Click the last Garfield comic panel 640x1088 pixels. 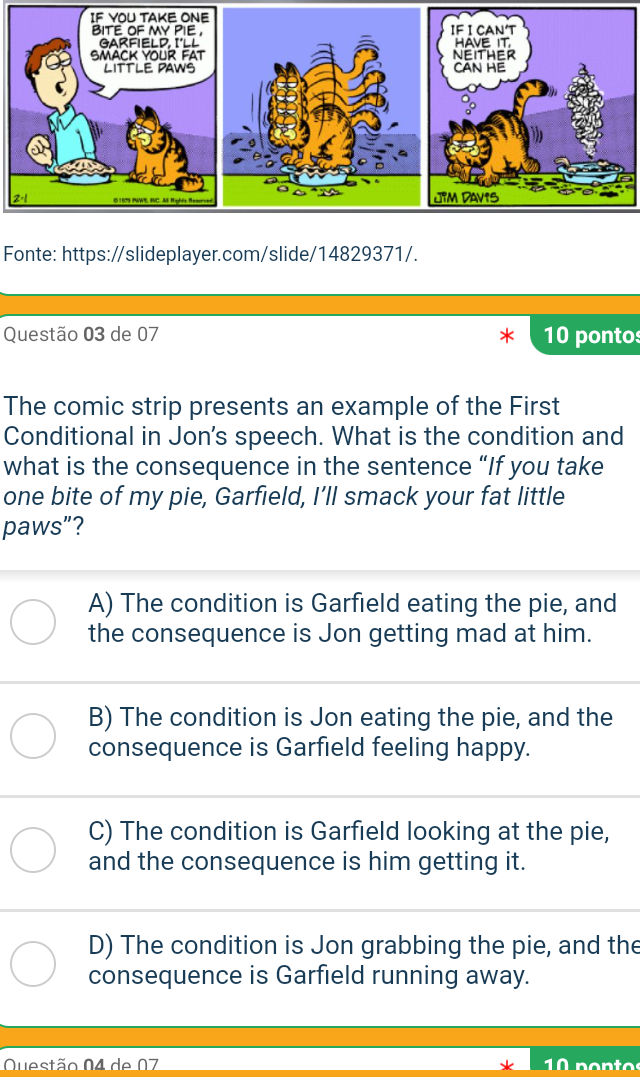point(530,105)
